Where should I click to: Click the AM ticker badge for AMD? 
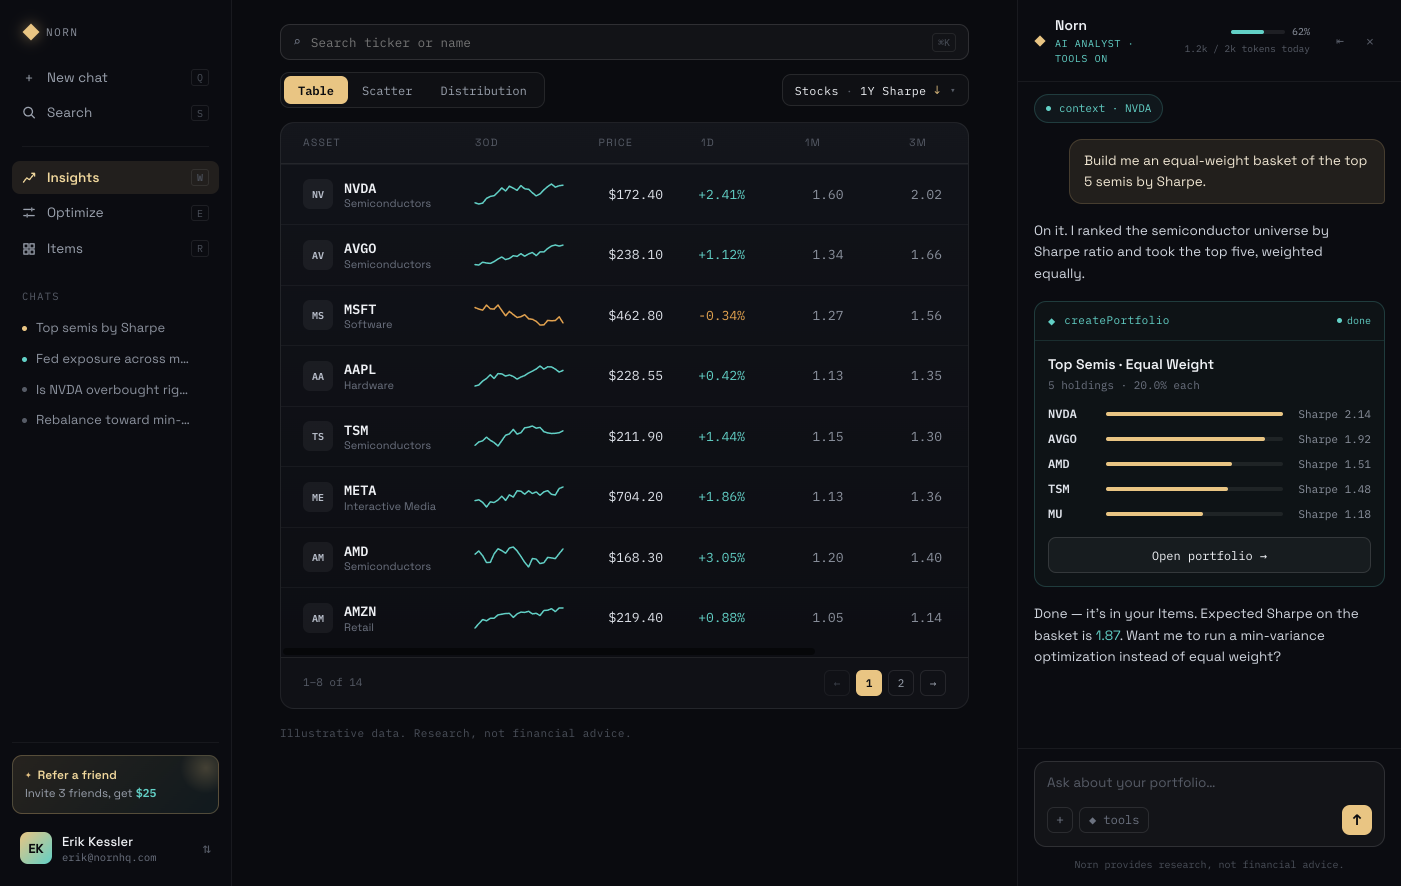click(x=318, y=557)
